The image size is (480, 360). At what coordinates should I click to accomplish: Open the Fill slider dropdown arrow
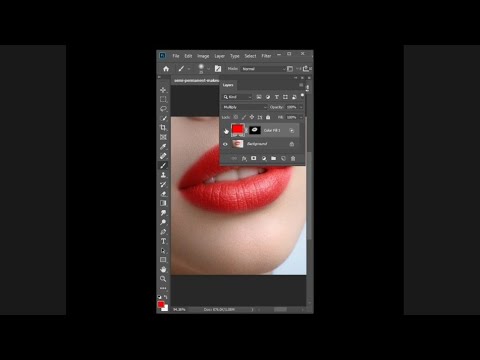coord(301,117)
